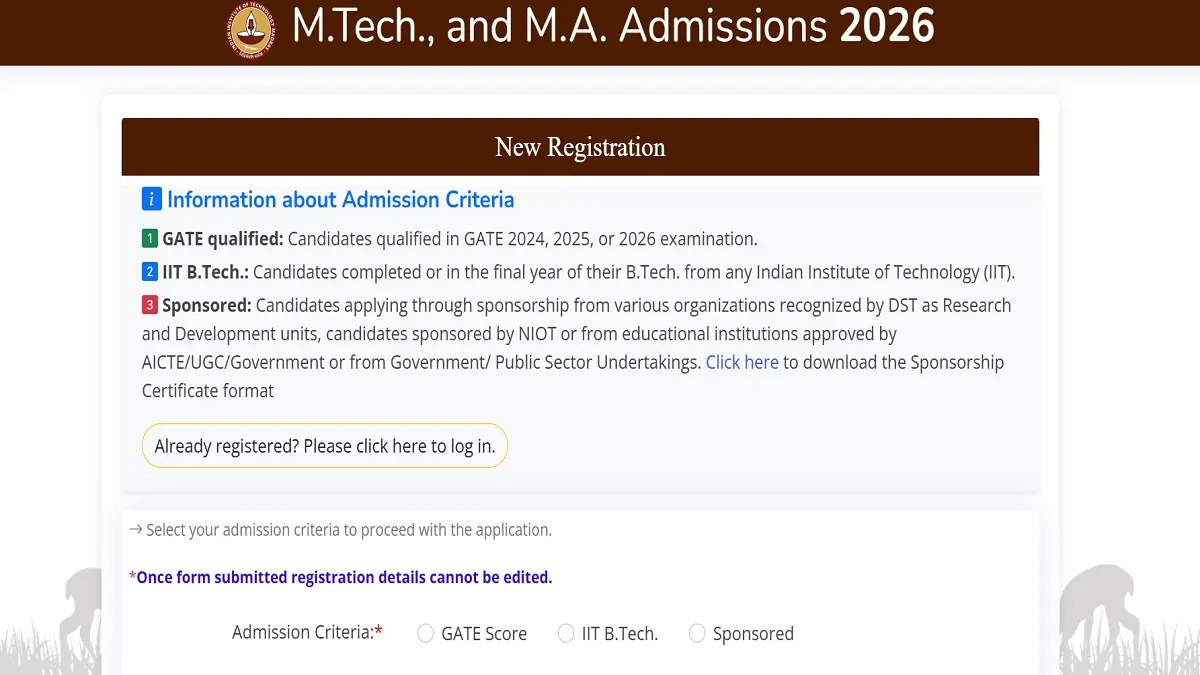The width and height of the screenshot is (1200, 675).
Task: Click the IIT Madras institute logo
Action: click(249, 30)
